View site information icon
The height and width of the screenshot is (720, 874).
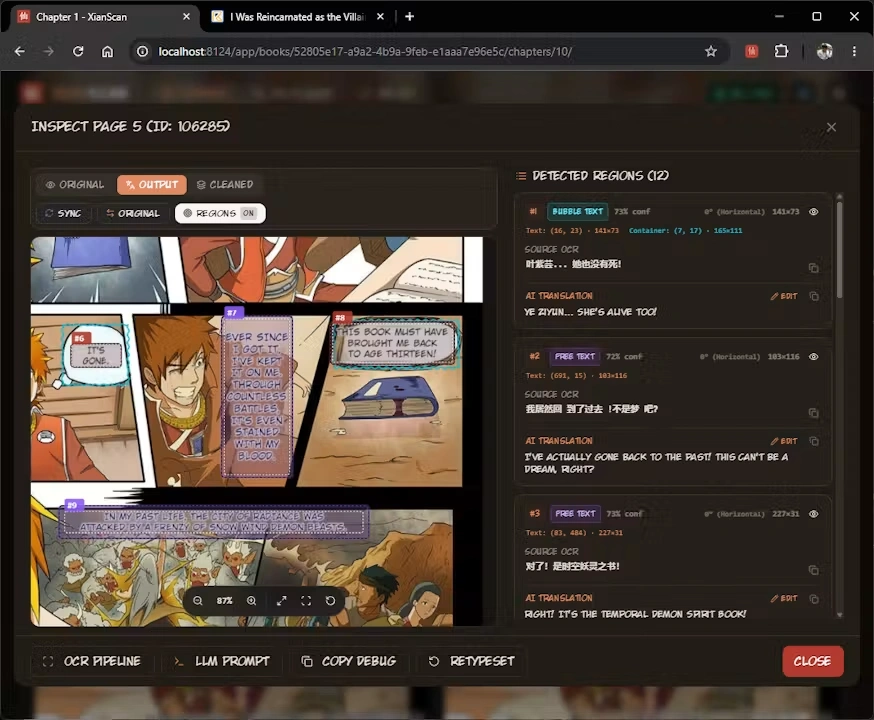pos(143,51)
